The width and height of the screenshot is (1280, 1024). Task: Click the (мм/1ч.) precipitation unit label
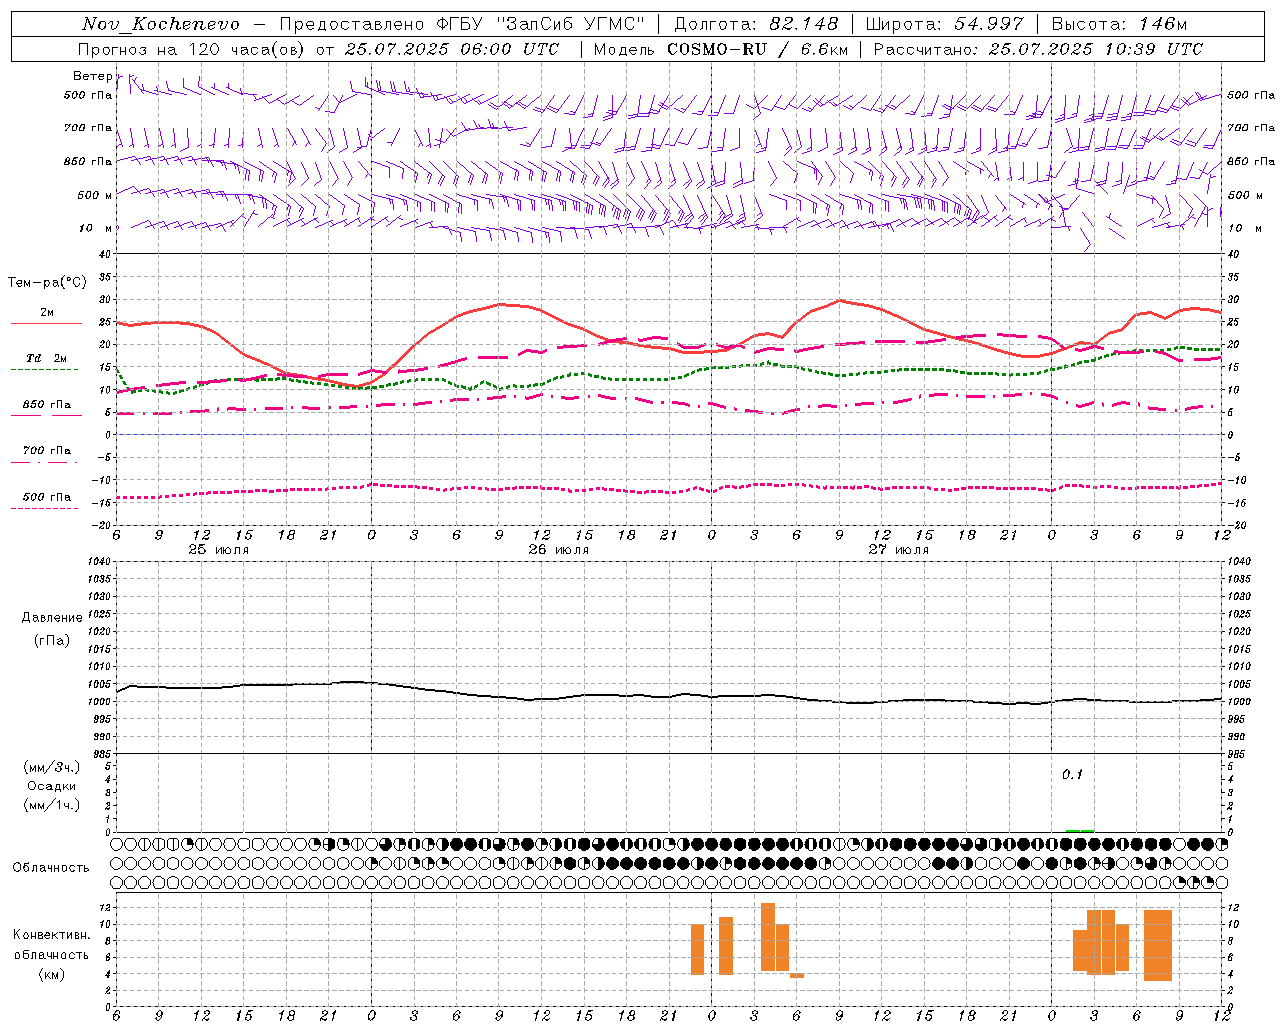[x=52, y=805]
